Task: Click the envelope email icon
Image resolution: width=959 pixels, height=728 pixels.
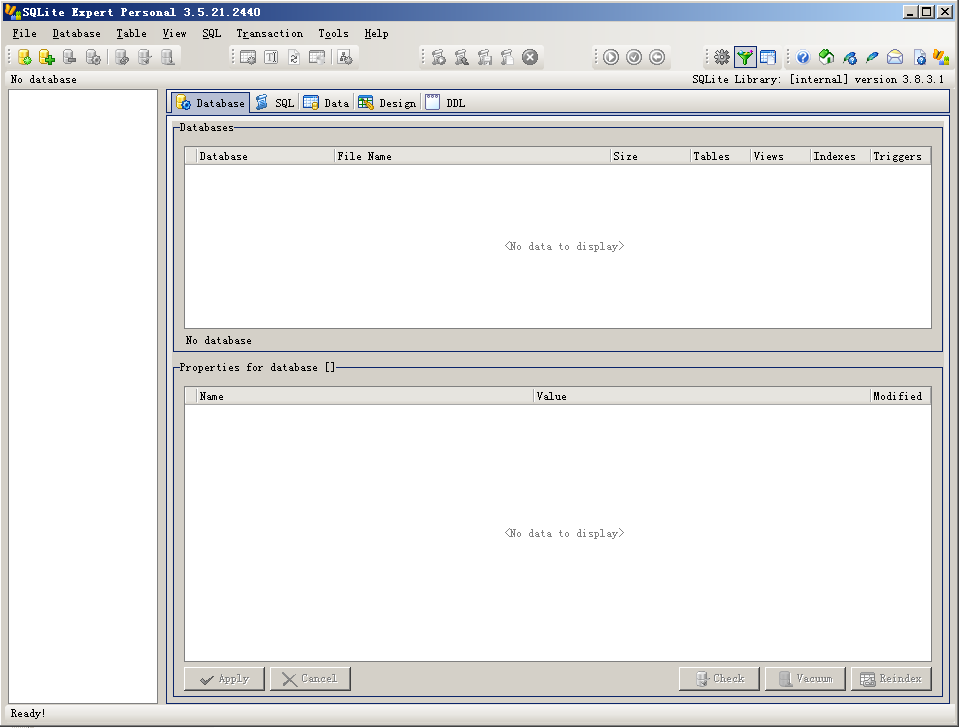Action: 895,57
